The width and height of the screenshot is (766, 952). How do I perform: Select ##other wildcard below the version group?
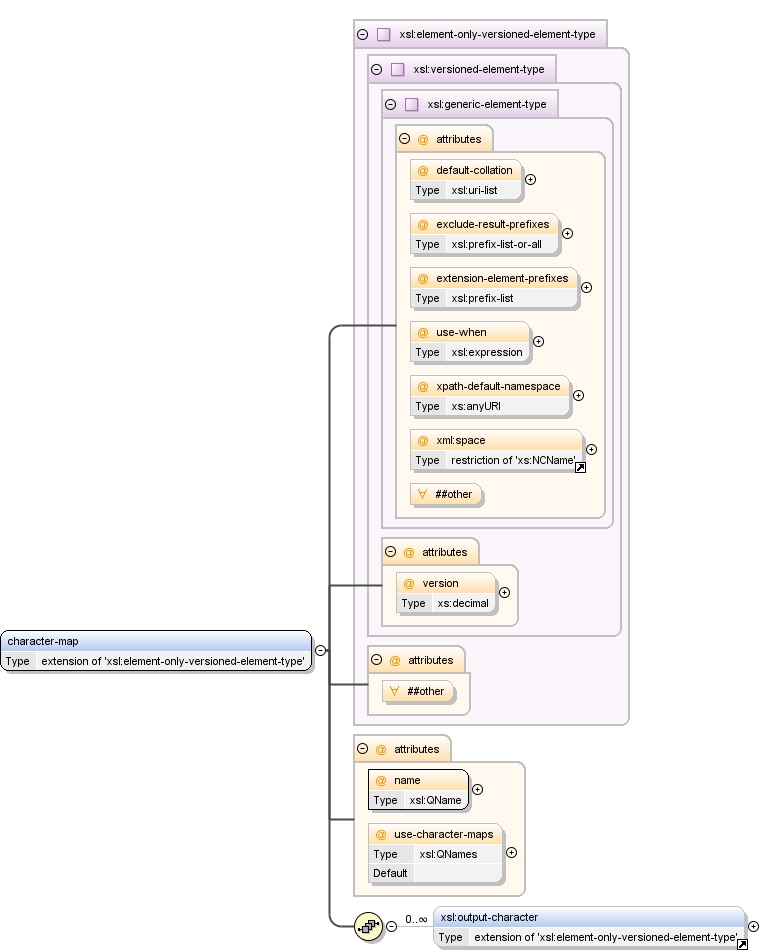point(419,692)
